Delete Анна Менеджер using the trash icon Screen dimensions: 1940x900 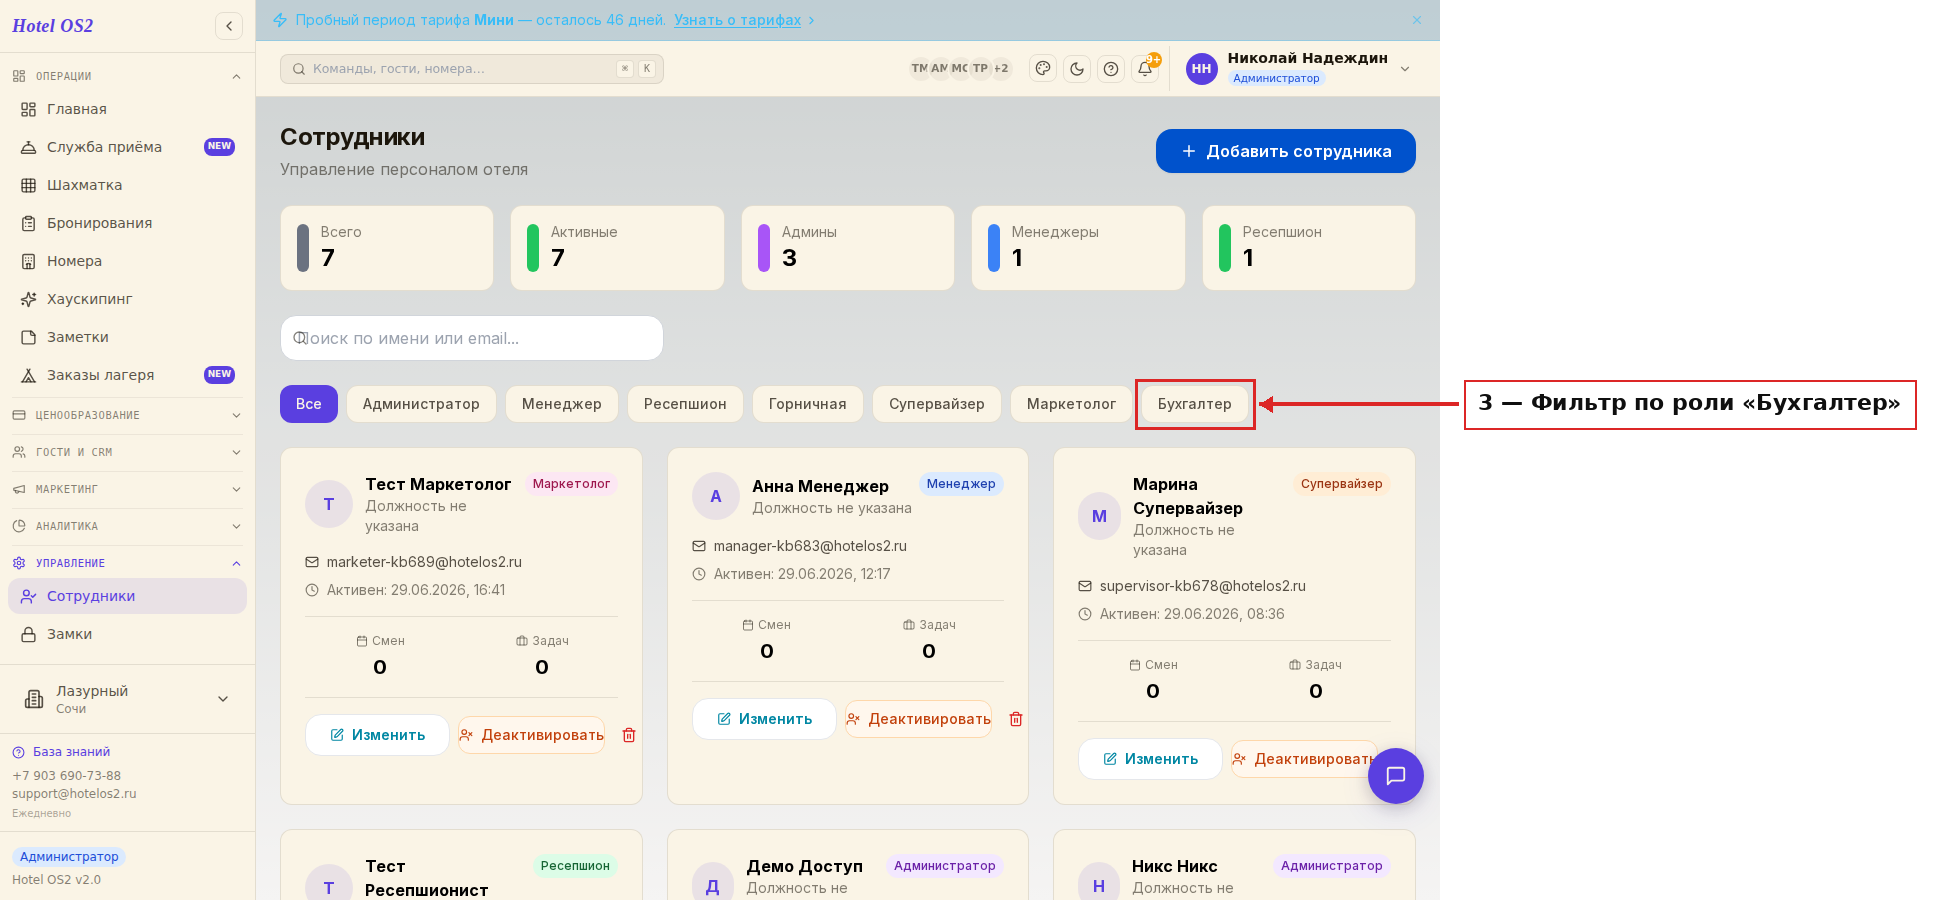point(1016,719)
